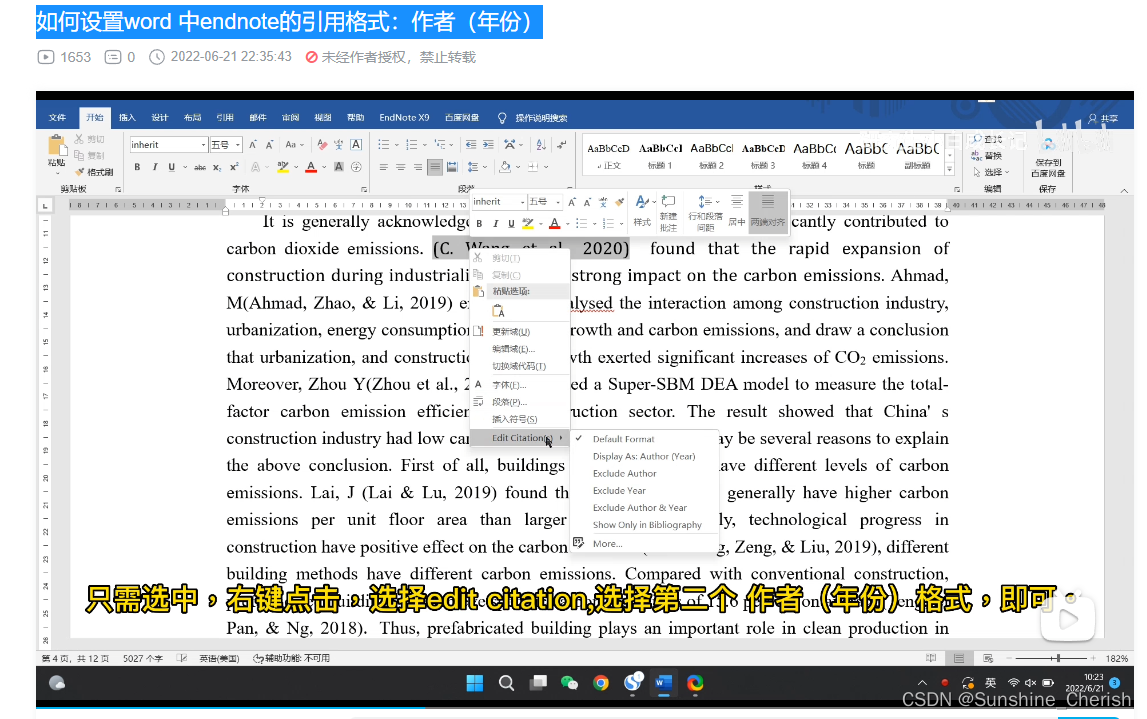Apply justify alignment (两端对齐) in mini toolbar
The width and height of the screenshot is (1147, 719).
tap(767, 212)
